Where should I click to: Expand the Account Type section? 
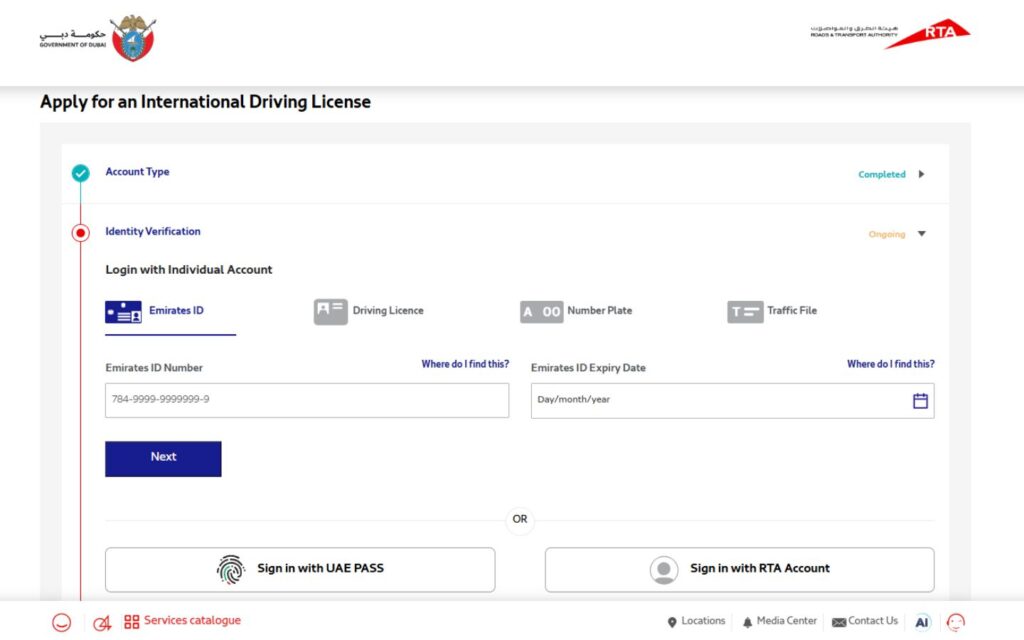click(x=921, y=173)
